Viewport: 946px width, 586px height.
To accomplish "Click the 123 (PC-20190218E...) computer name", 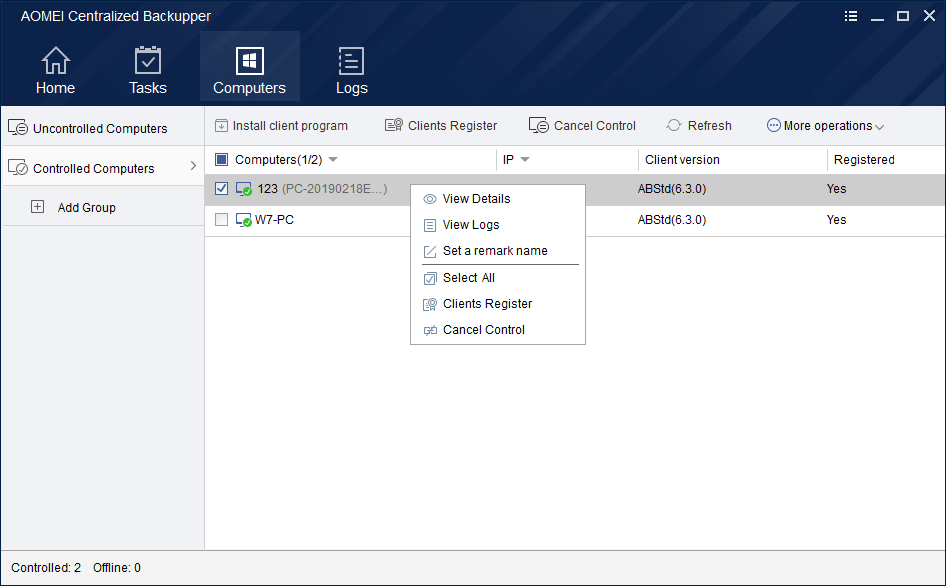I will pos(322,189).
